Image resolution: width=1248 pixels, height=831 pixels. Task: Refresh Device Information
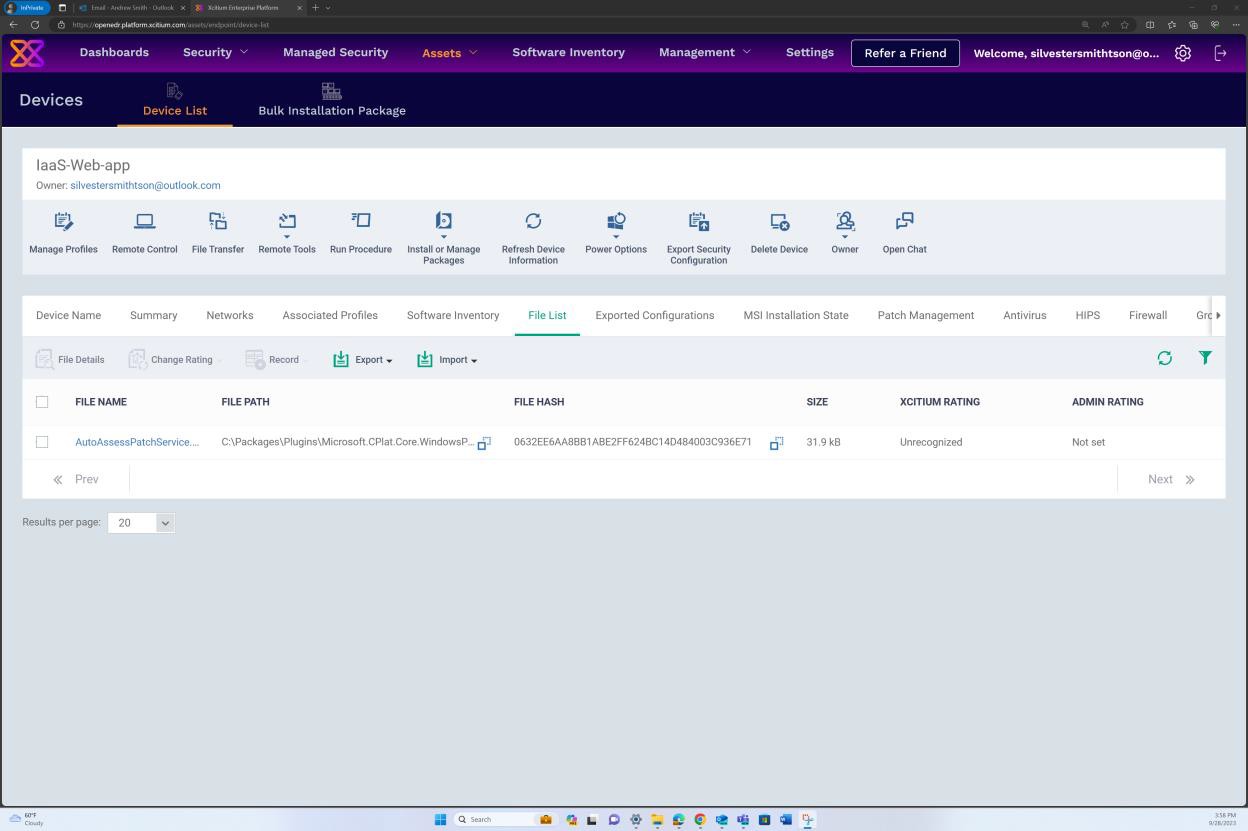pos(533,232)
